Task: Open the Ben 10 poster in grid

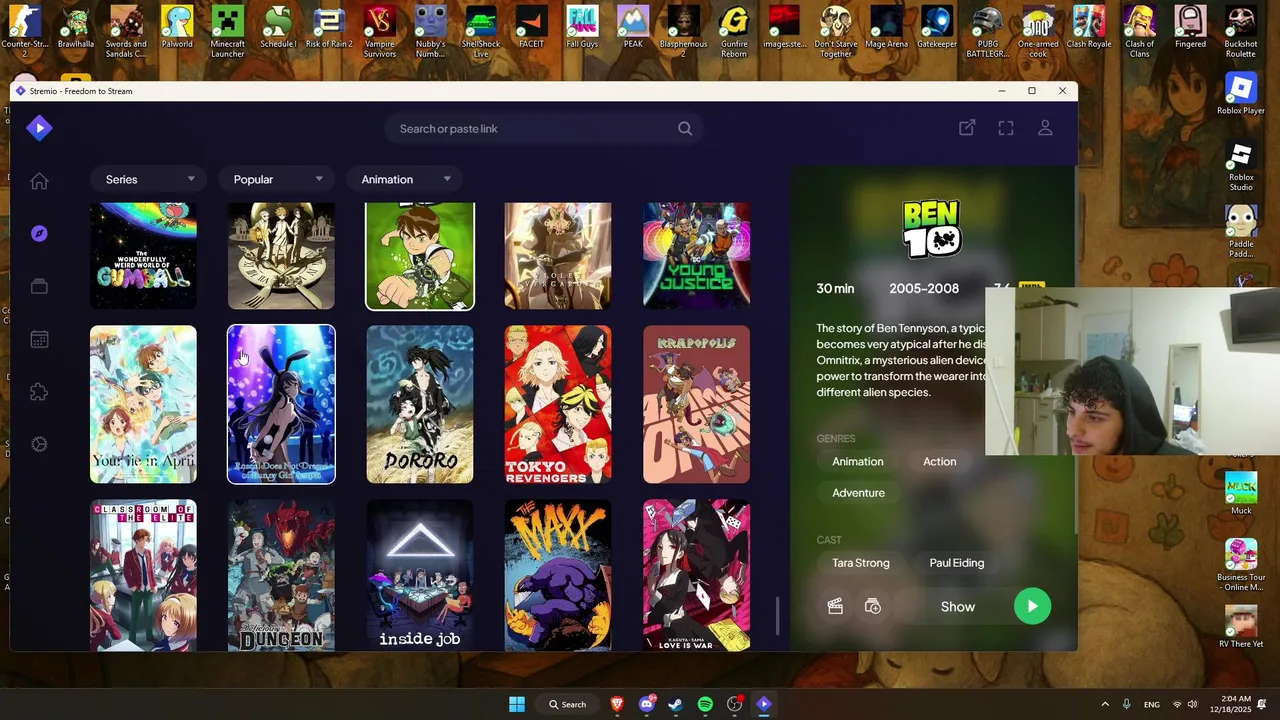Action: [420, 256]
